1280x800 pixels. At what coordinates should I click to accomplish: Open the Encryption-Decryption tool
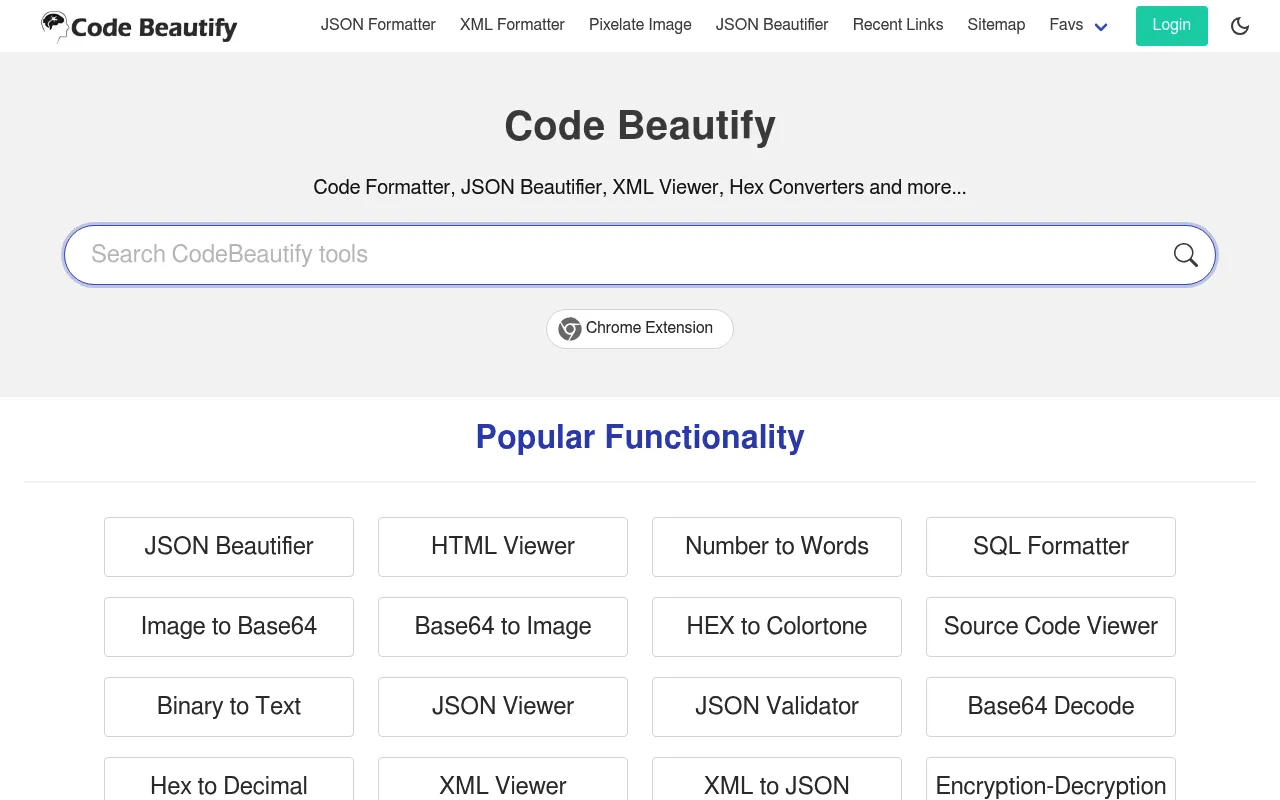[1051, 780]
